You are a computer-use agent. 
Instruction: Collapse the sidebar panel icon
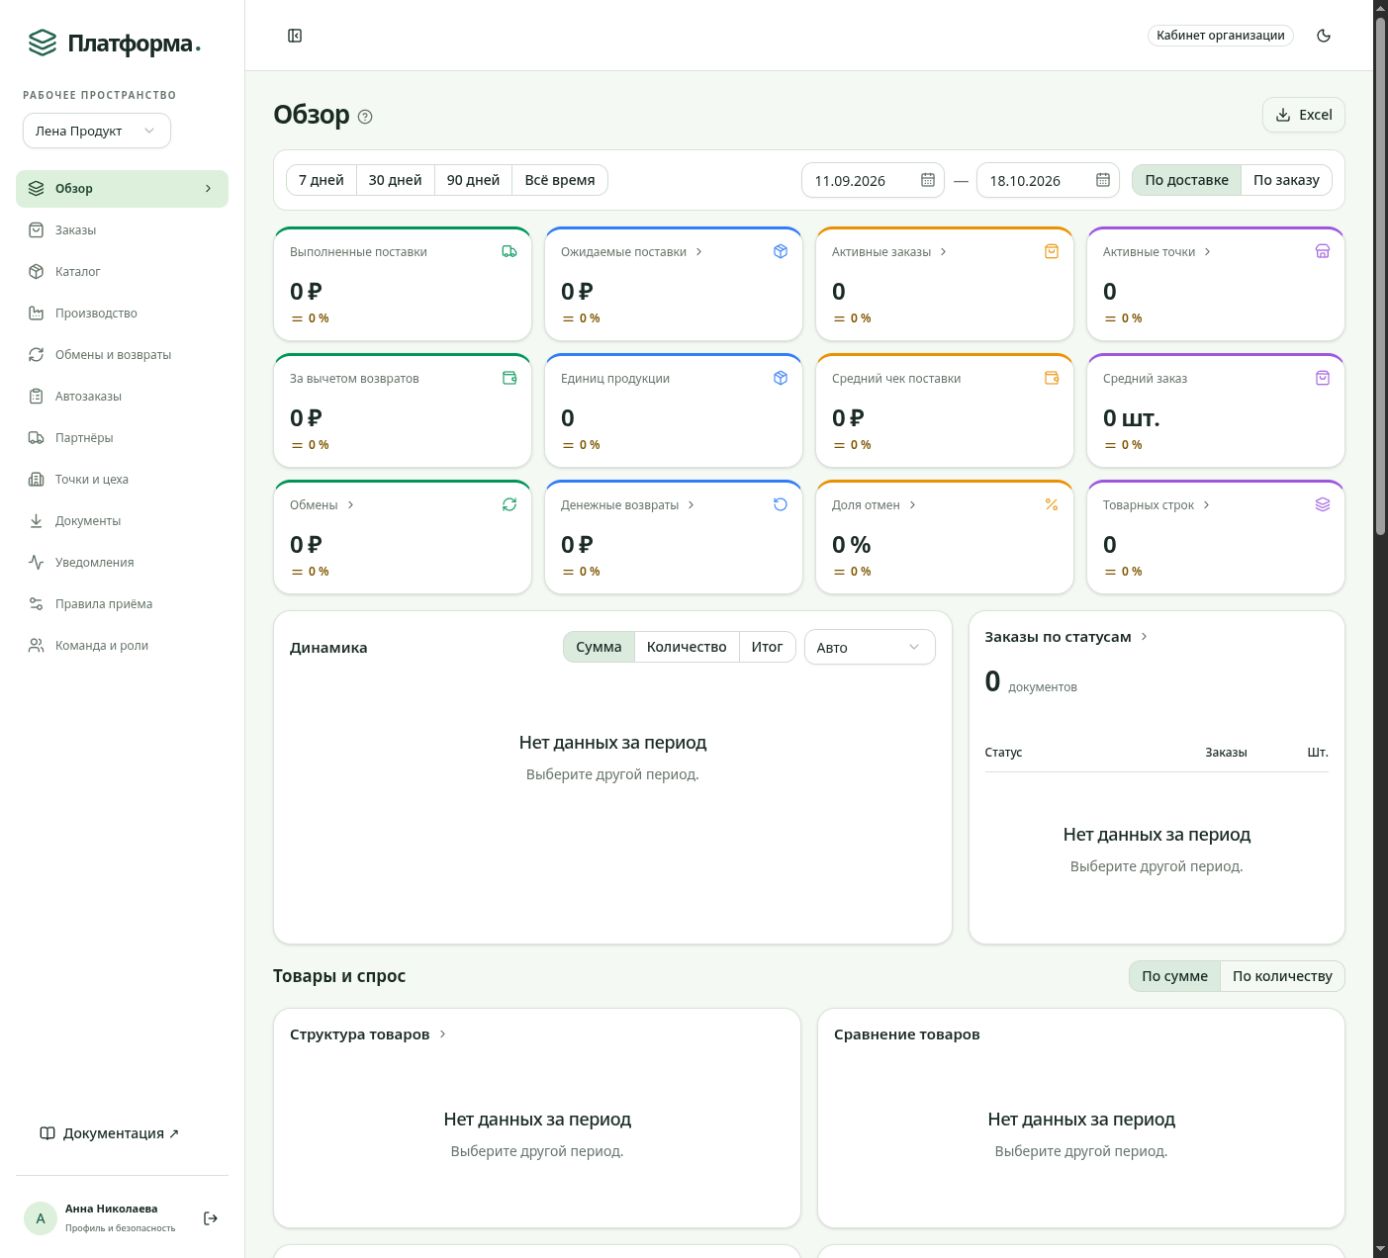point(295,36)
